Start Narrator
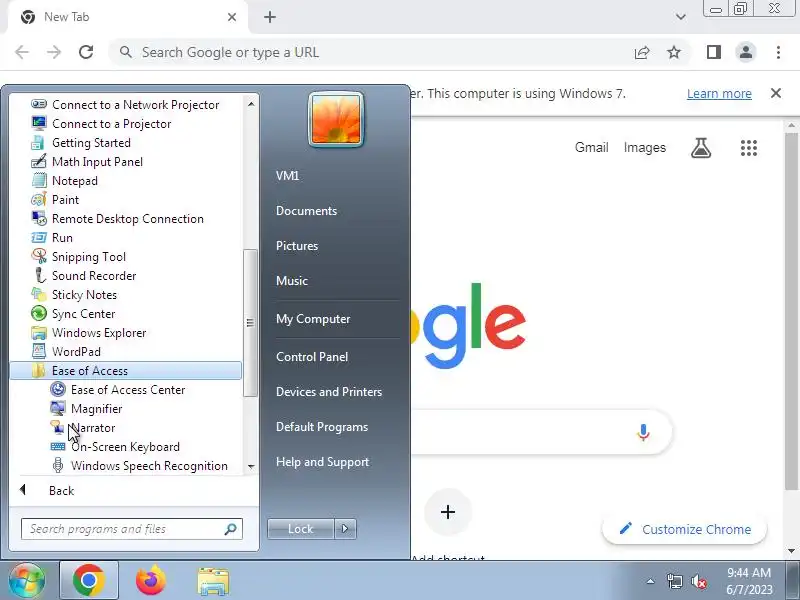 coord(83,428)
